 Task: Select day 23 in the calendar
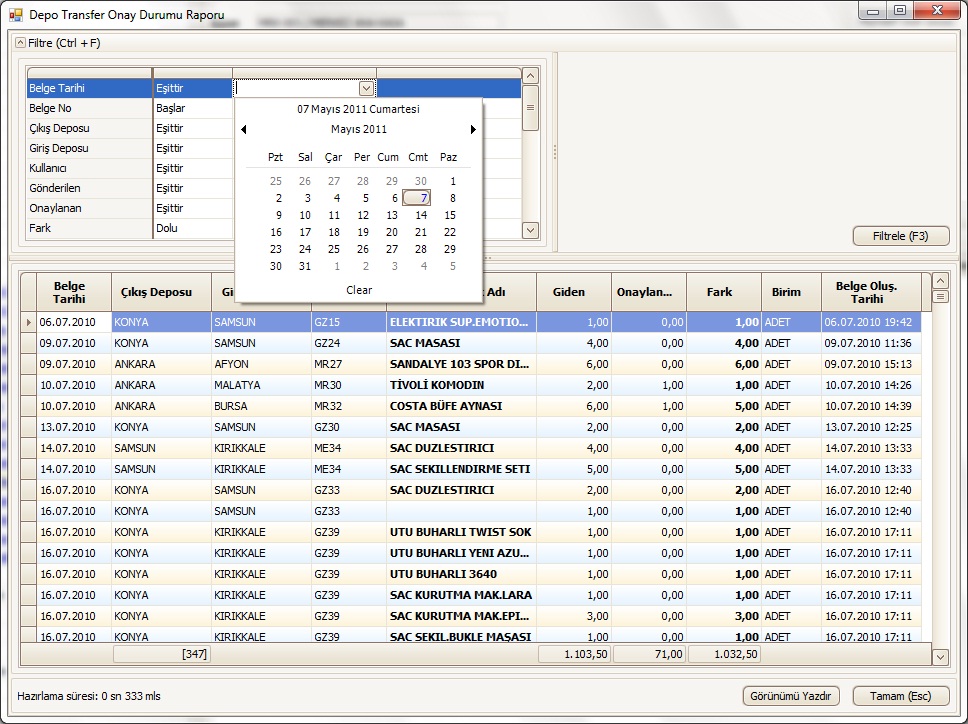click(x=276, y=249)
